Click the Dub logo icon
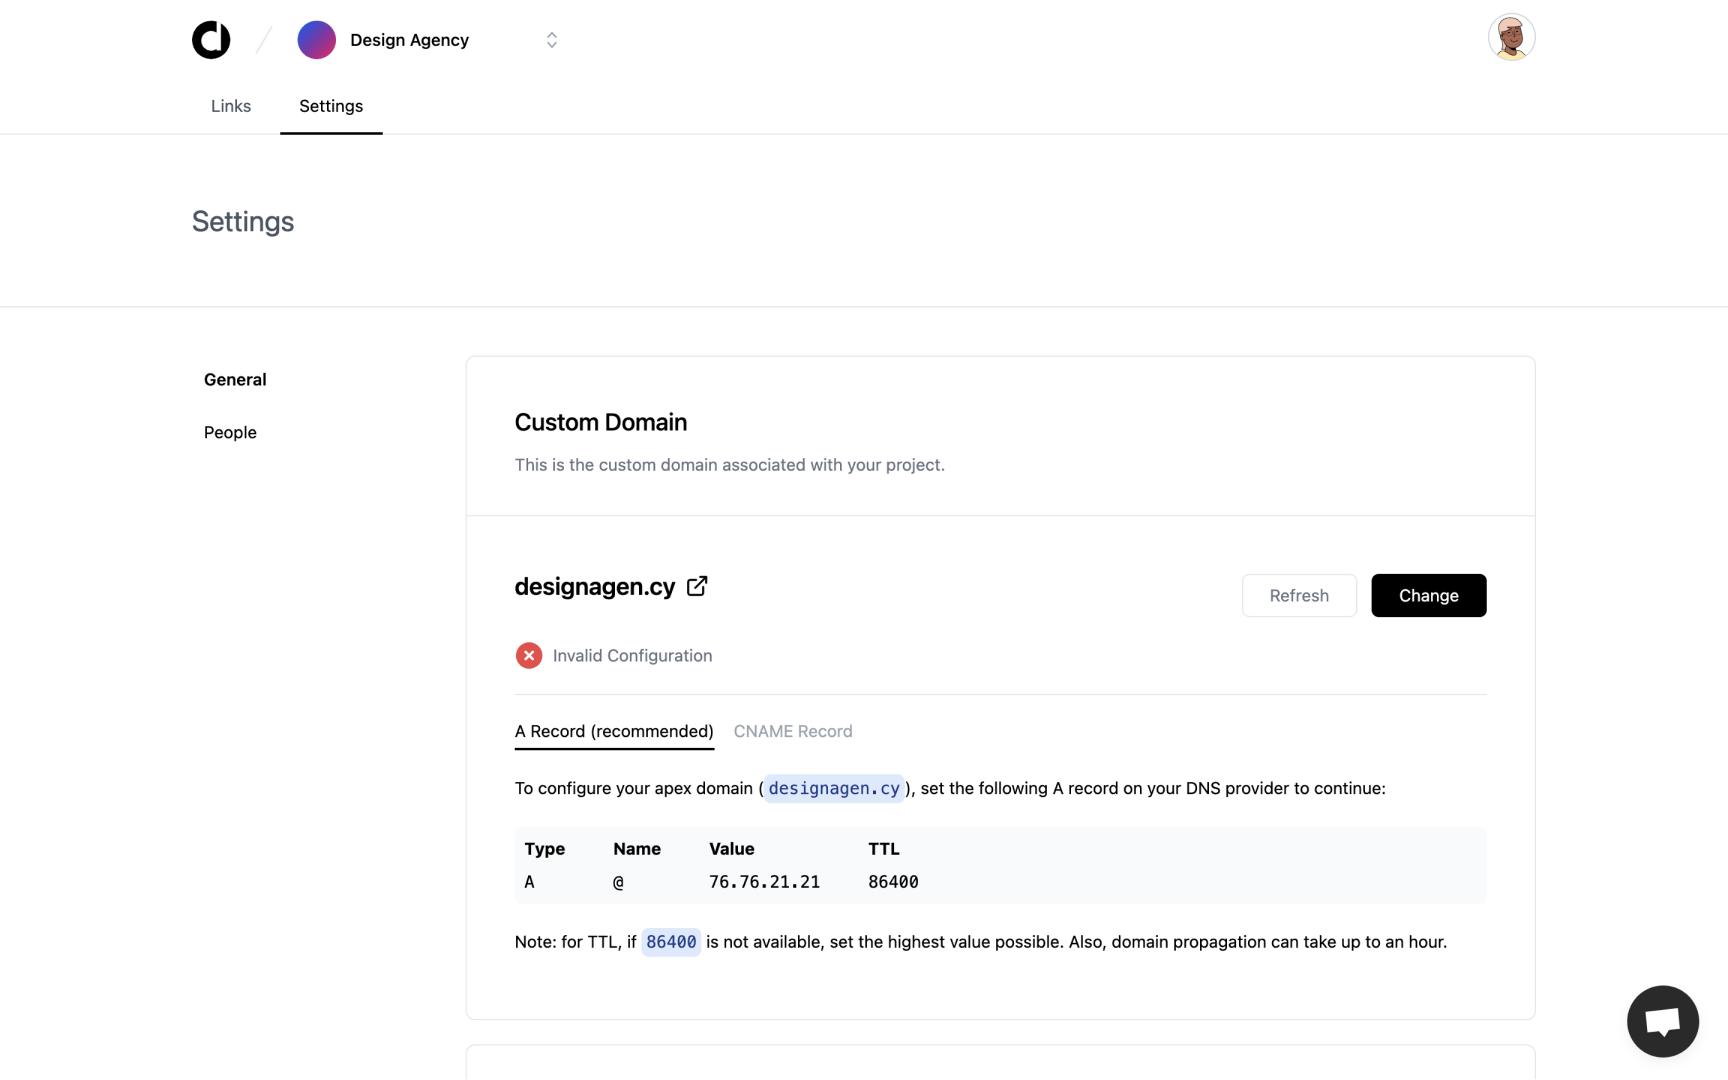Viewport: 1728px width, 1080px height. point(211,40)
